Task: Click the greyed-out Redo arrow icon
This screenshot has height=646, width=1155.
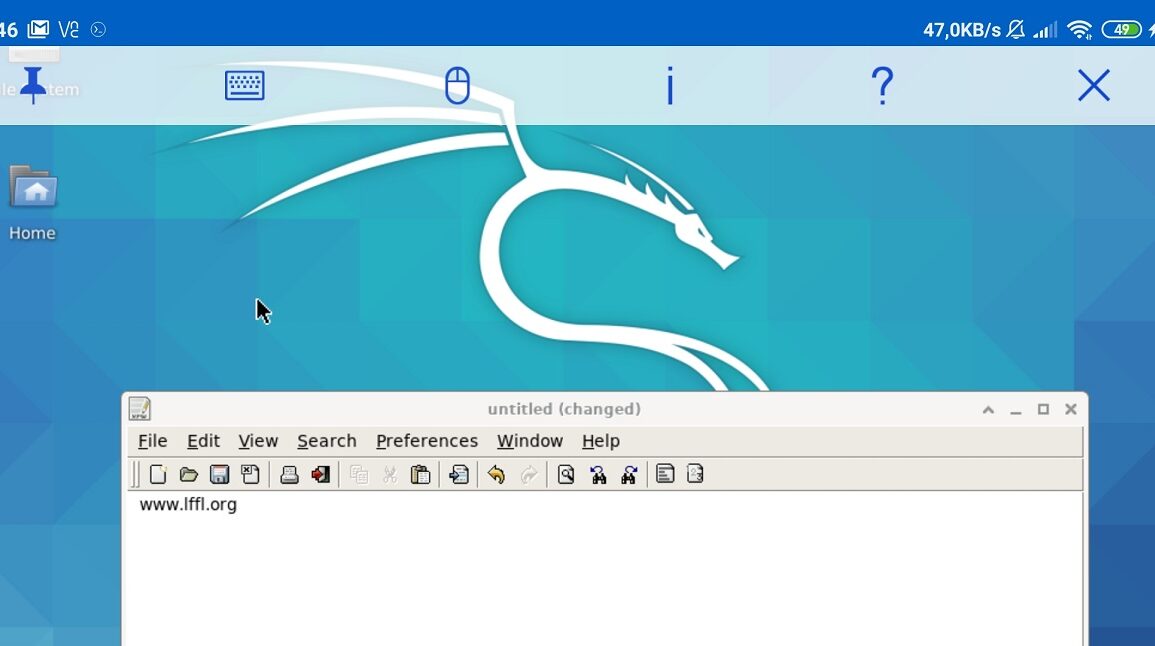Action: pos(528,474)
